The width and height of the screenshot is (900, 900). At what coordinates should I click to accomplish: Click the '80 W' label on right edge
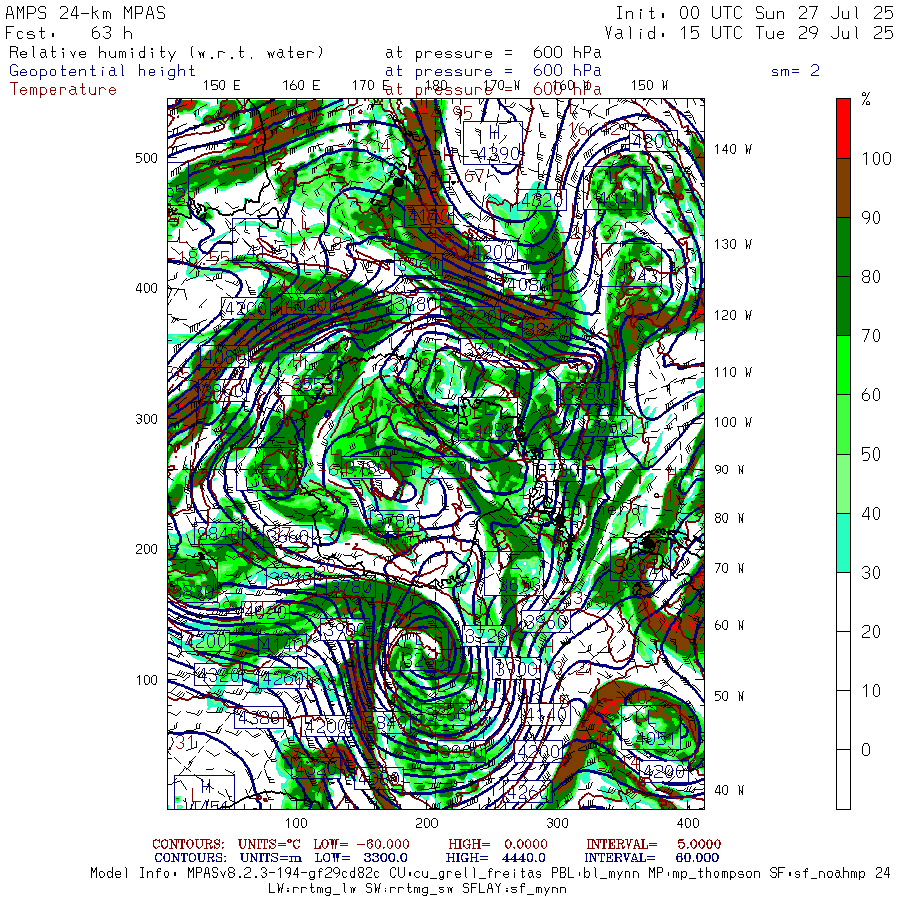point(728,518)
